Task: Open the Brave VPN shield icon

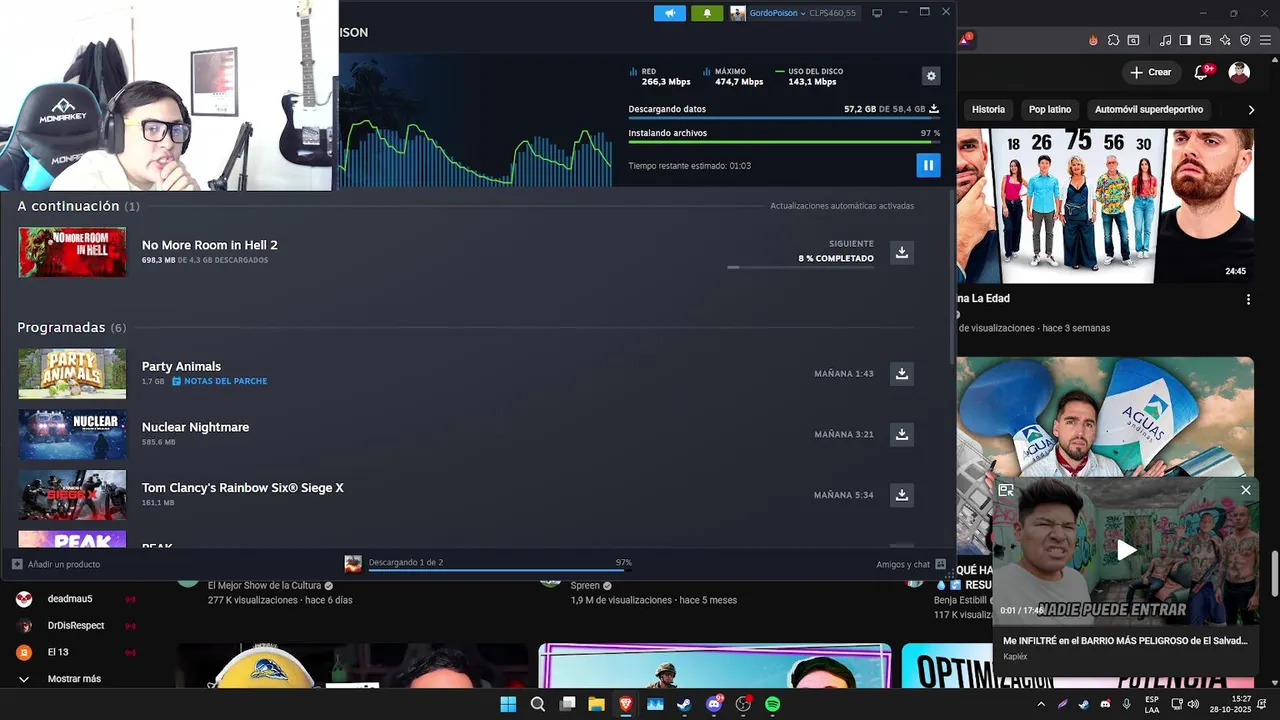Action: [x=1245, y=40]
